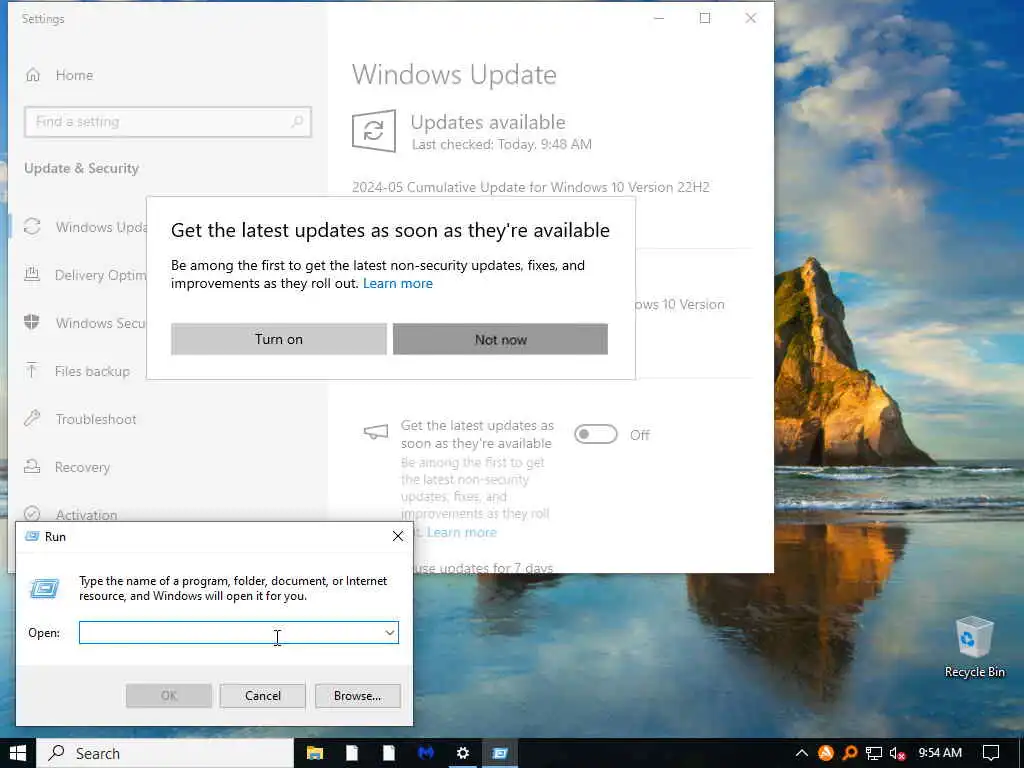Click the orange Avast tray icon
The height and width of the screenshot is (768, 1024).
click(x=826, y=753)
